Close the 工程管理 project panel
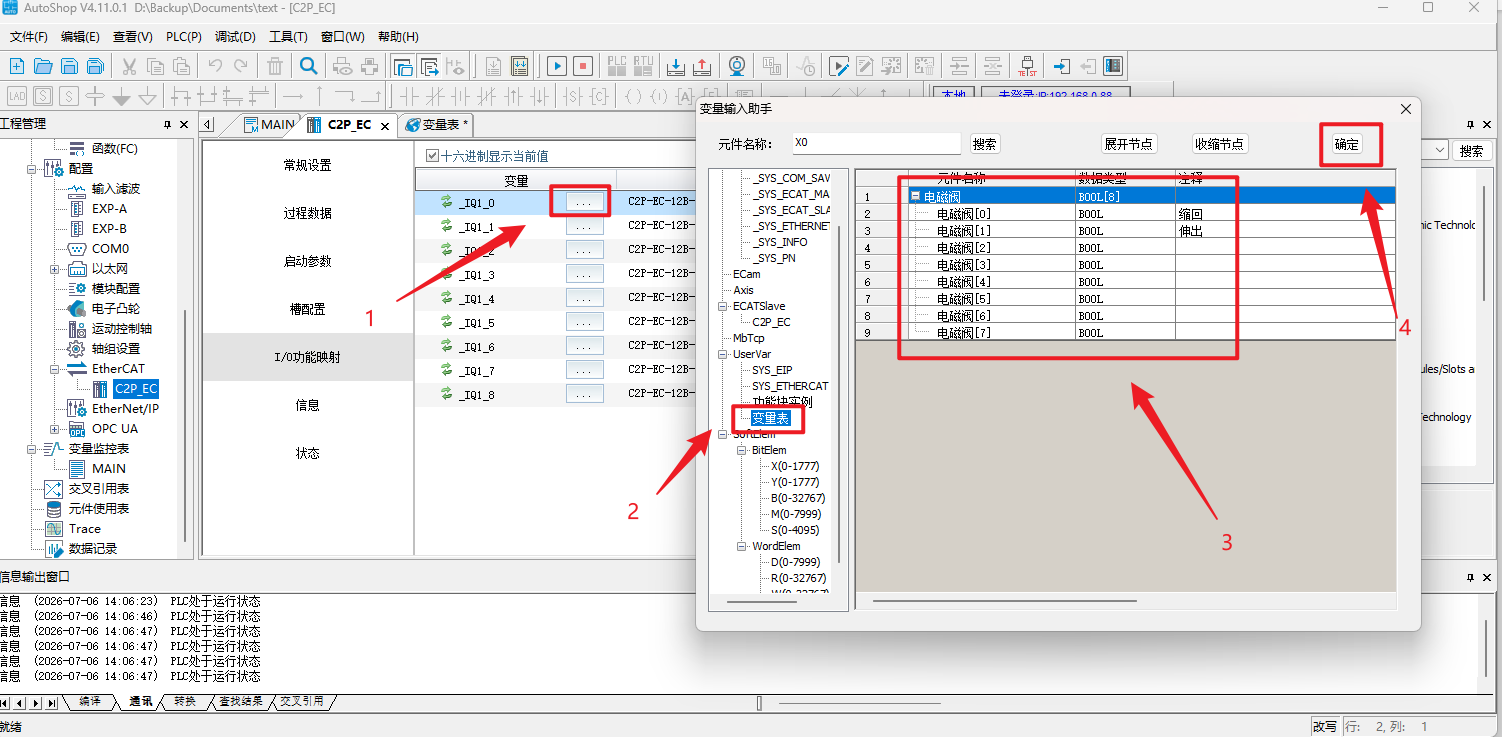The width and height of the screenshot is (1502, 737). coord(184,125)
